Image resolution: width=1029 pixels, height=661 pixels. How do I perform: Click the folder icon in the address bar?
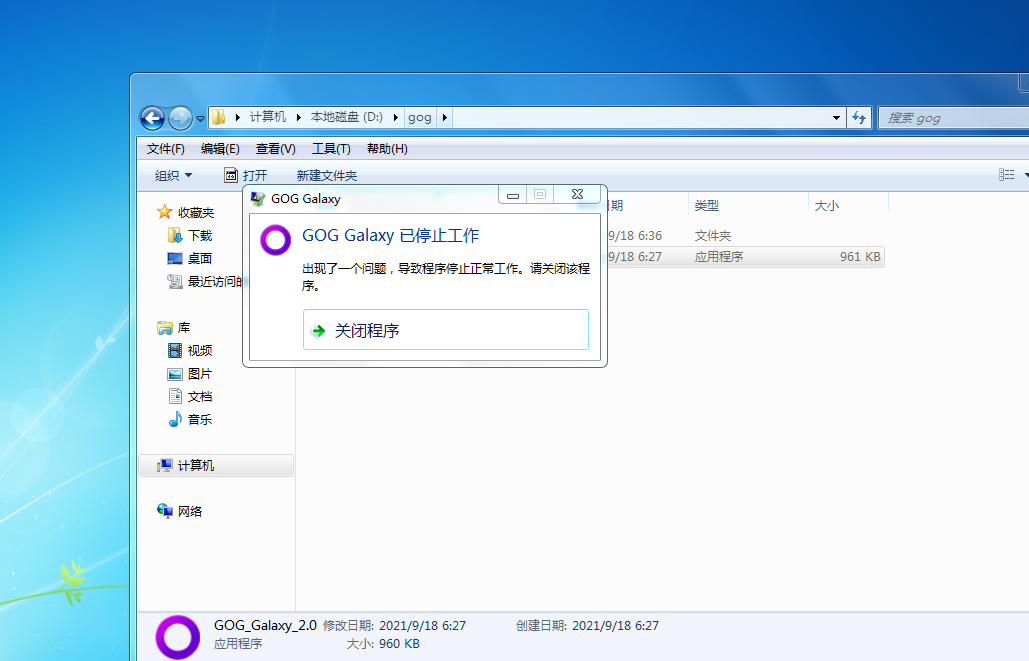coord(219,117)
